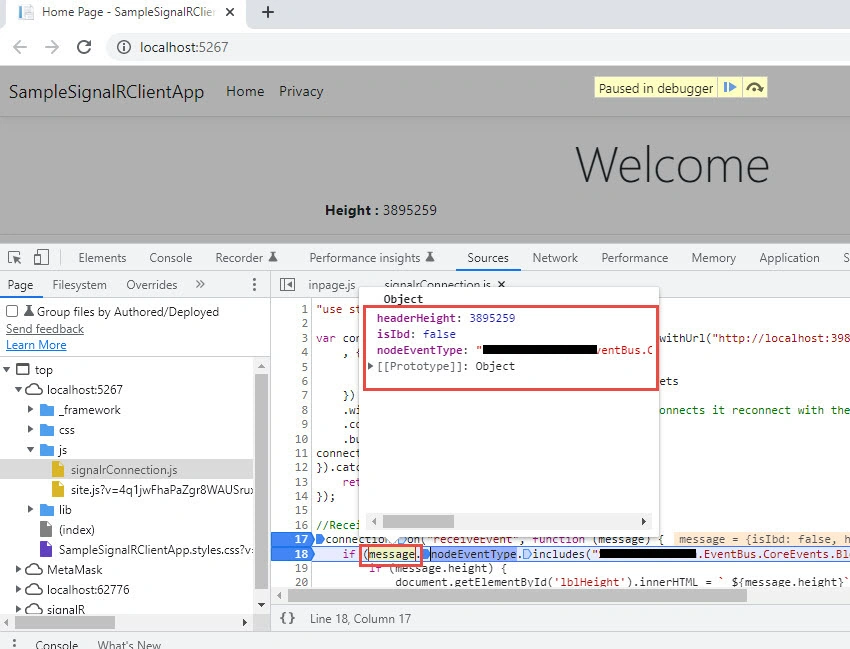Switch to the Elements panel tab
The width and height of the screenshot is (850, 649).
click(102, 258)
